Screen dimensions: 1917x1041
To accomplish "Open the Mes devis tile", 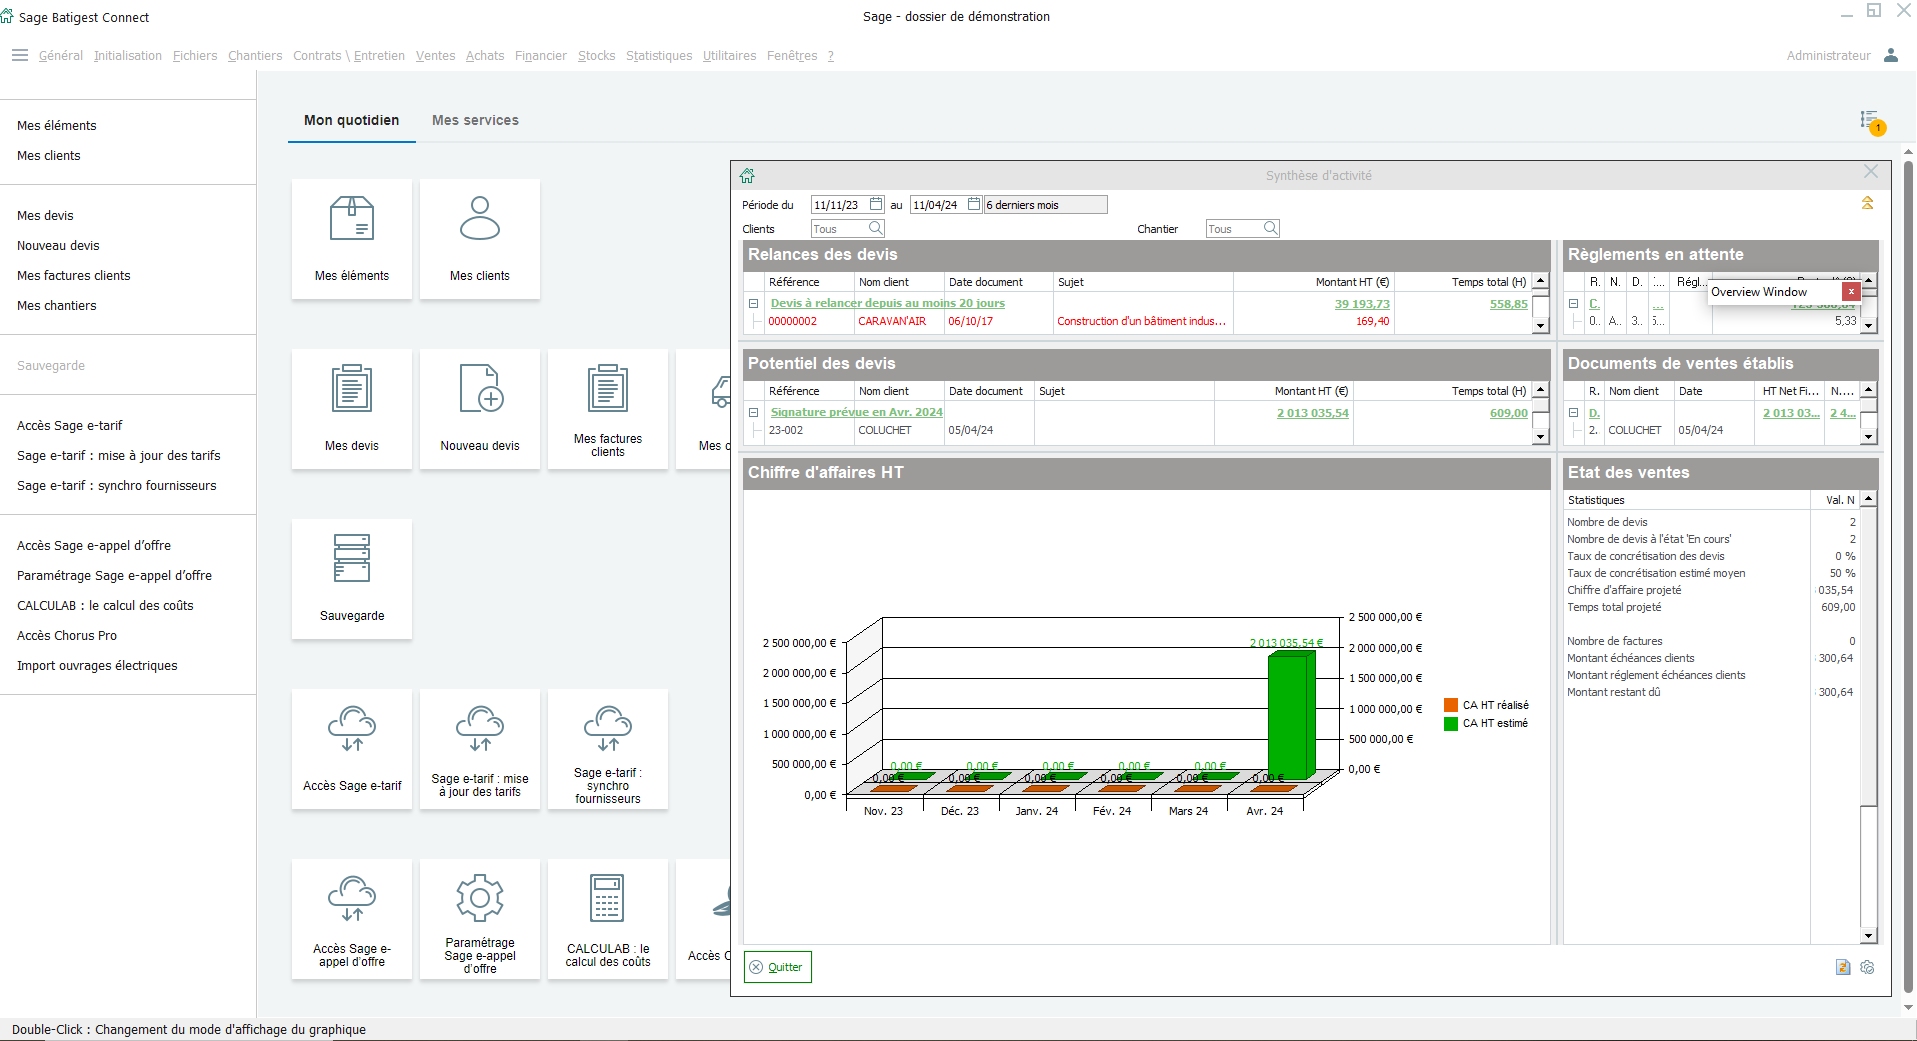I will [x=352, y=409].
